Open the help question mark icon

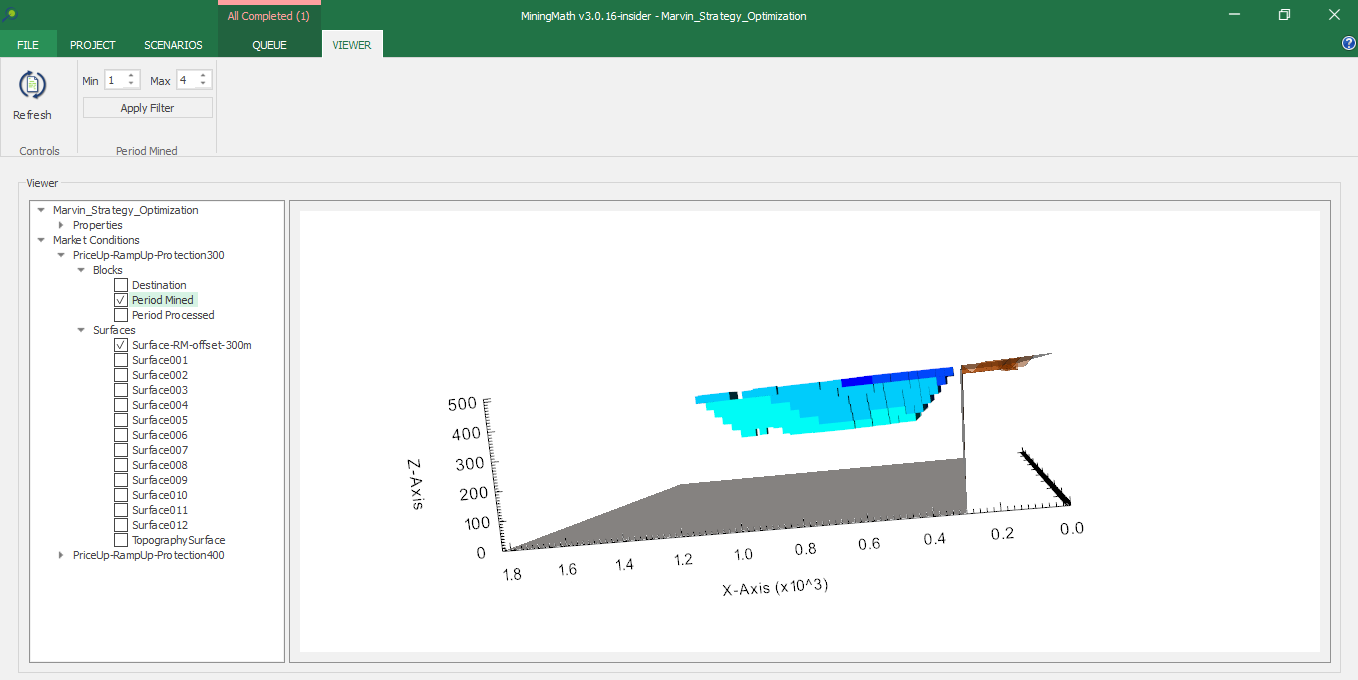[x=1348, y=44]
